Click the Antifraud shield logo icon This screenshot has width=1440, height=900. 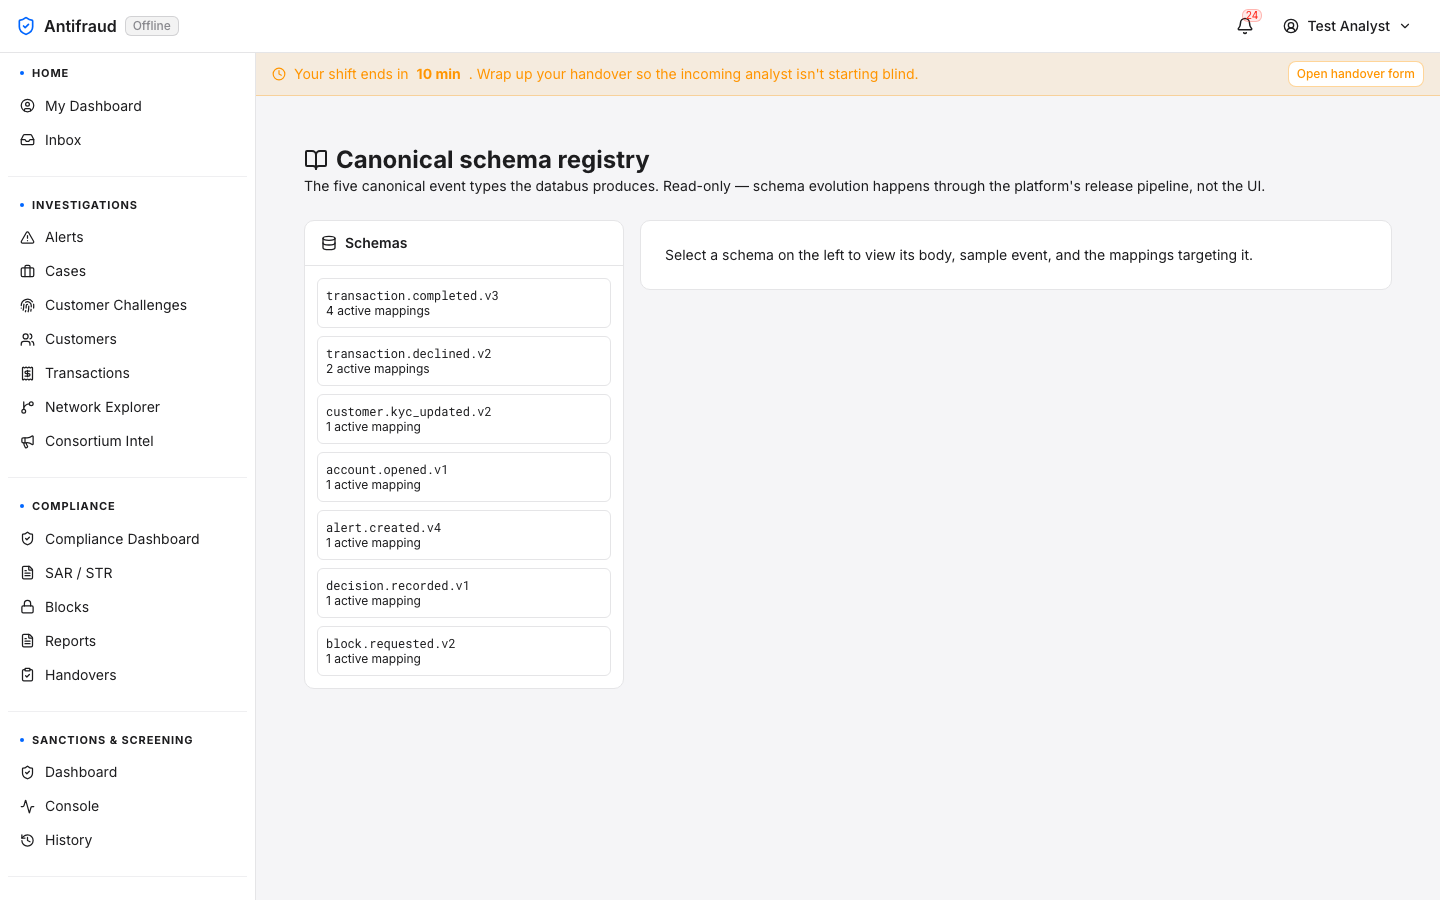(26, 26)
